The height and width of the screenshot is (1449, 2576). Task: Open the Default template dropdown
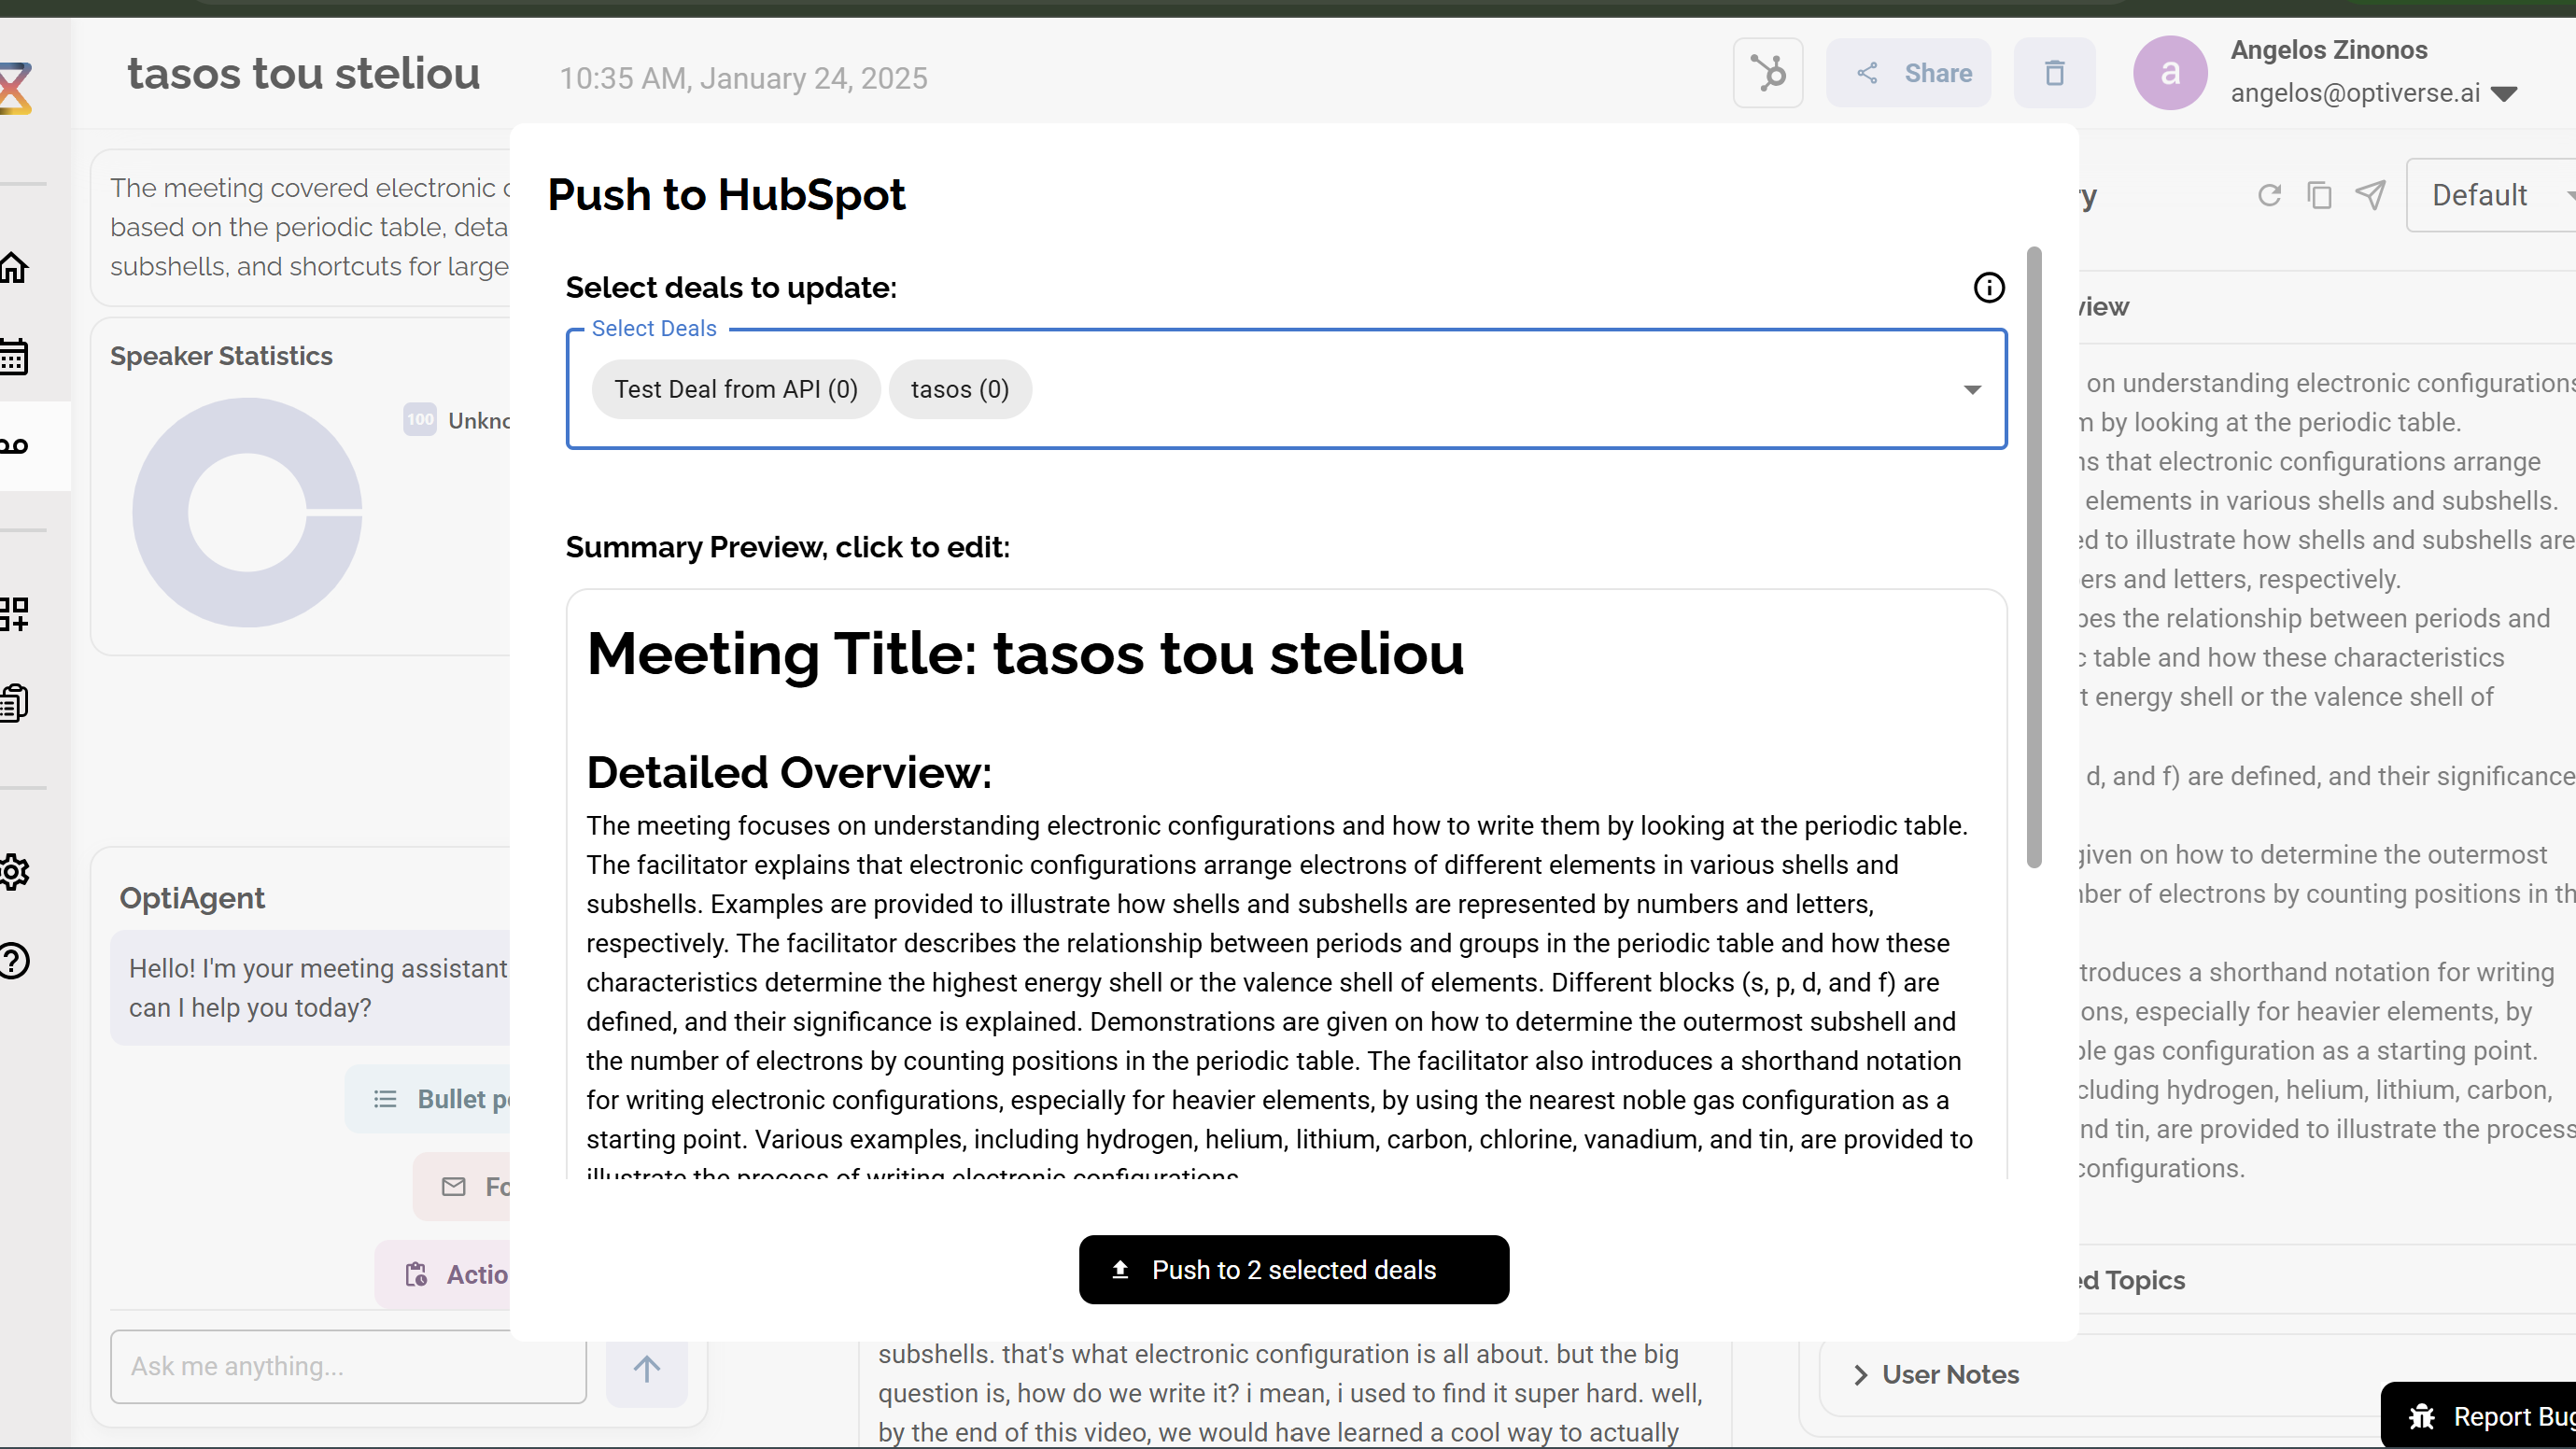pyautogui.click(x=2490, y=195)
